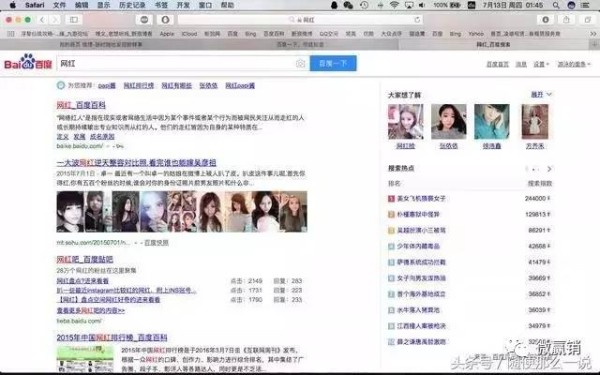Open the hot search with index 34979
The height and width of the screenshot is (375, 600).
[x=421, y=326]
